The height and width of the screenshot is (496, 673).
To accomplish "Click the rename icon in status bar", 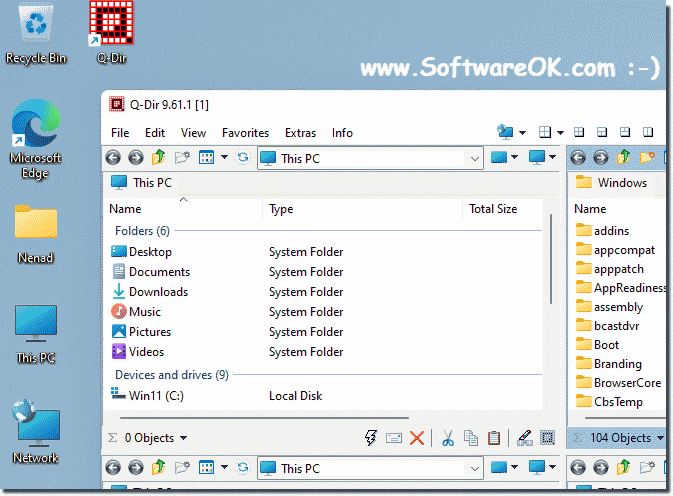I will (x=394, y=438).
